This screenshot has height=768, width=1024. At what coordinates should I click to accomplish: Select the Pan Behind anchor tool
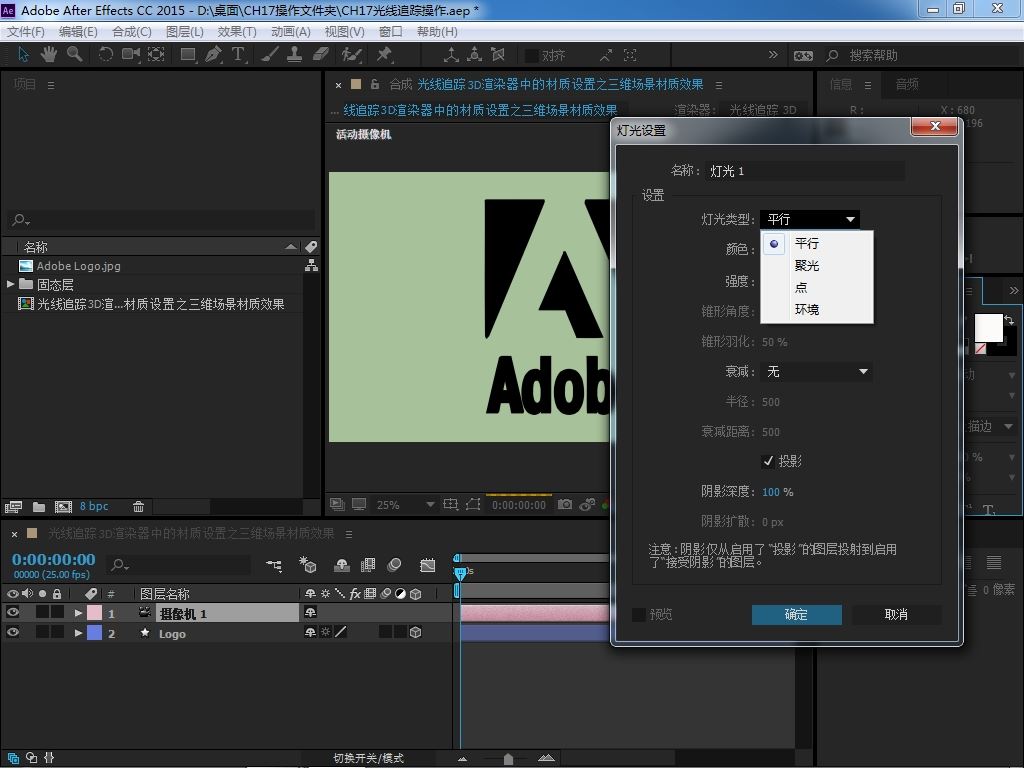click(156, 55)
